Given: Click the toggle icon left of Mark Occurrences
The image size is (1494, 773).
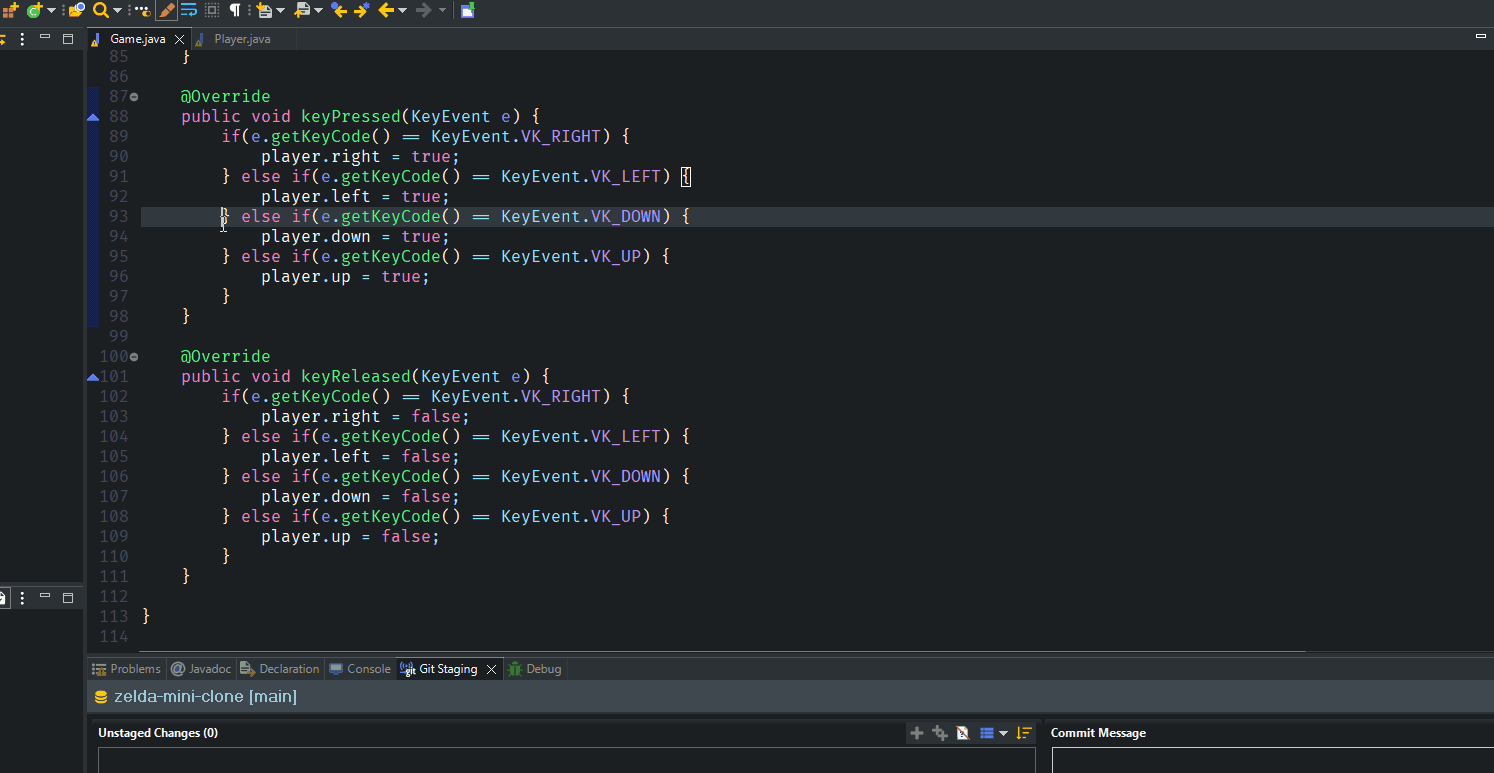Looking at the screenshot, I should coord(143,10).
